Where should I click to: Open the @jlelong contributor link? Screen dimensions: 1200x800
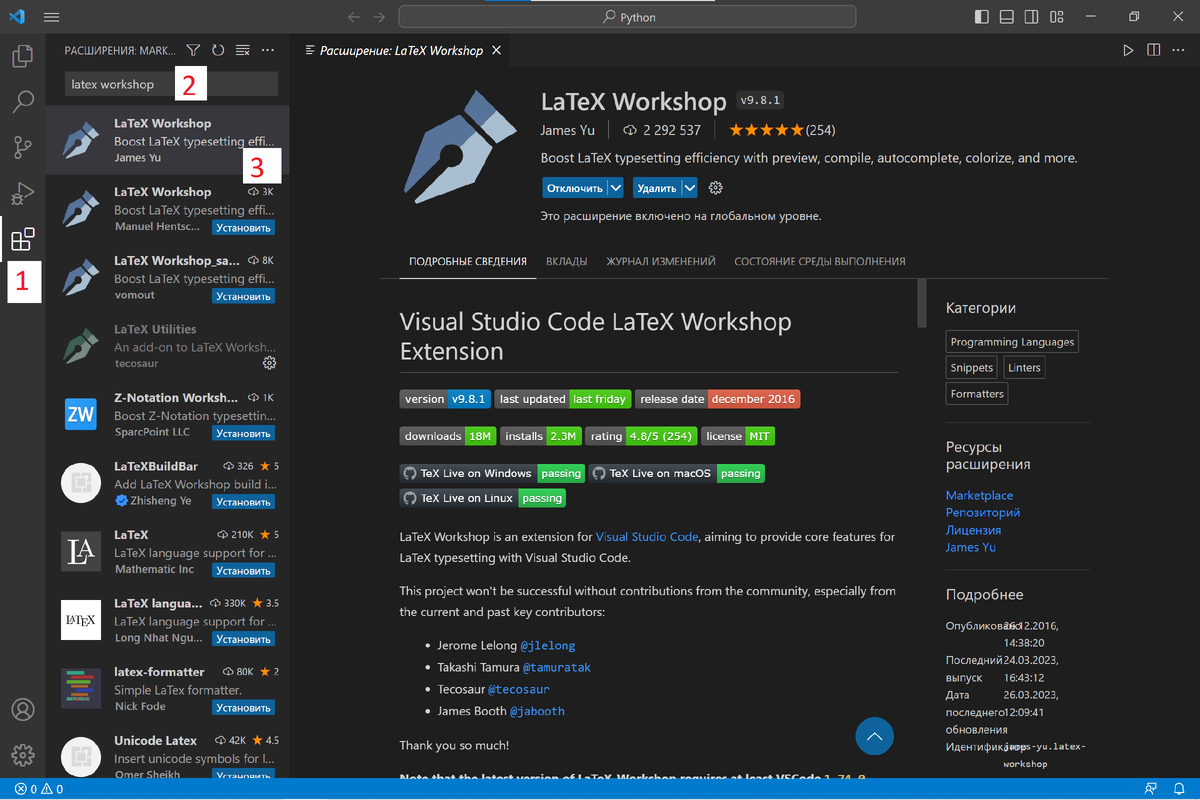coord(548,646)
